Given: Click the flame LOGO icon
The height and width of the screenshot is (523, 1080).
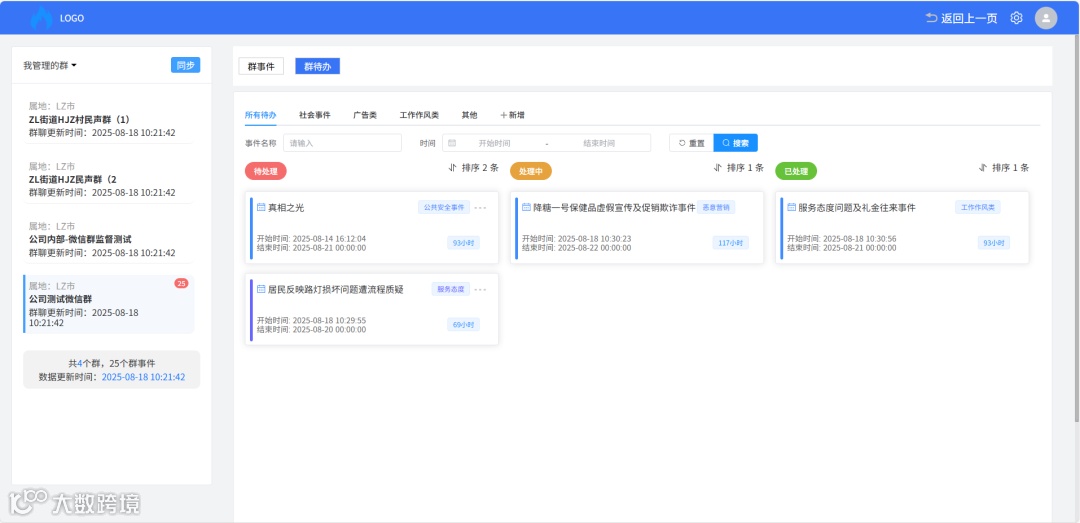Looking at the screenshot, I should (x=41, y=19).
